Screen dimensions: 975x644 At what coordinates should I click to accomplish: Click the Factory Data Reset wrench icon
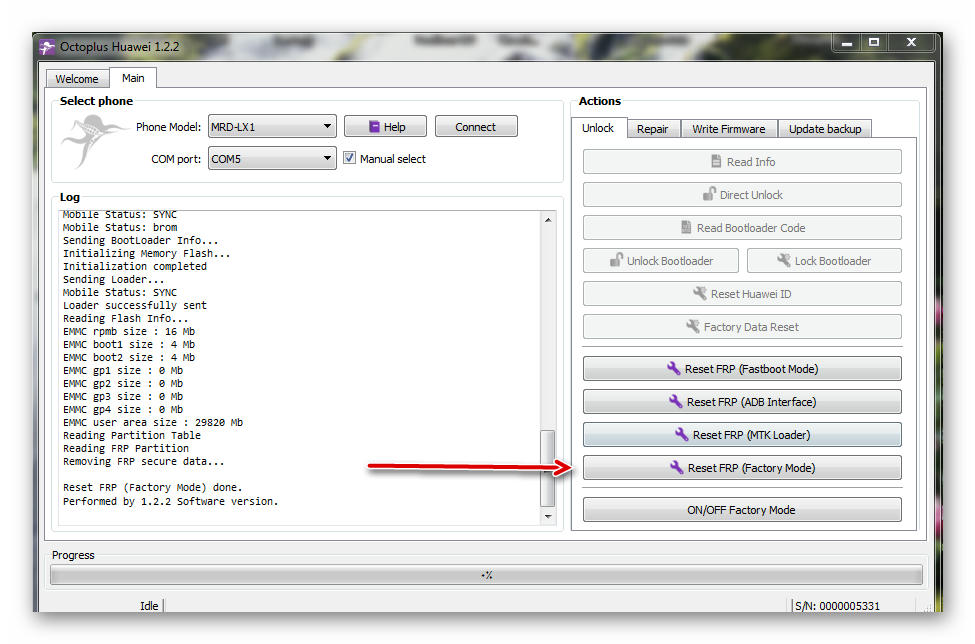coord(693,326)
